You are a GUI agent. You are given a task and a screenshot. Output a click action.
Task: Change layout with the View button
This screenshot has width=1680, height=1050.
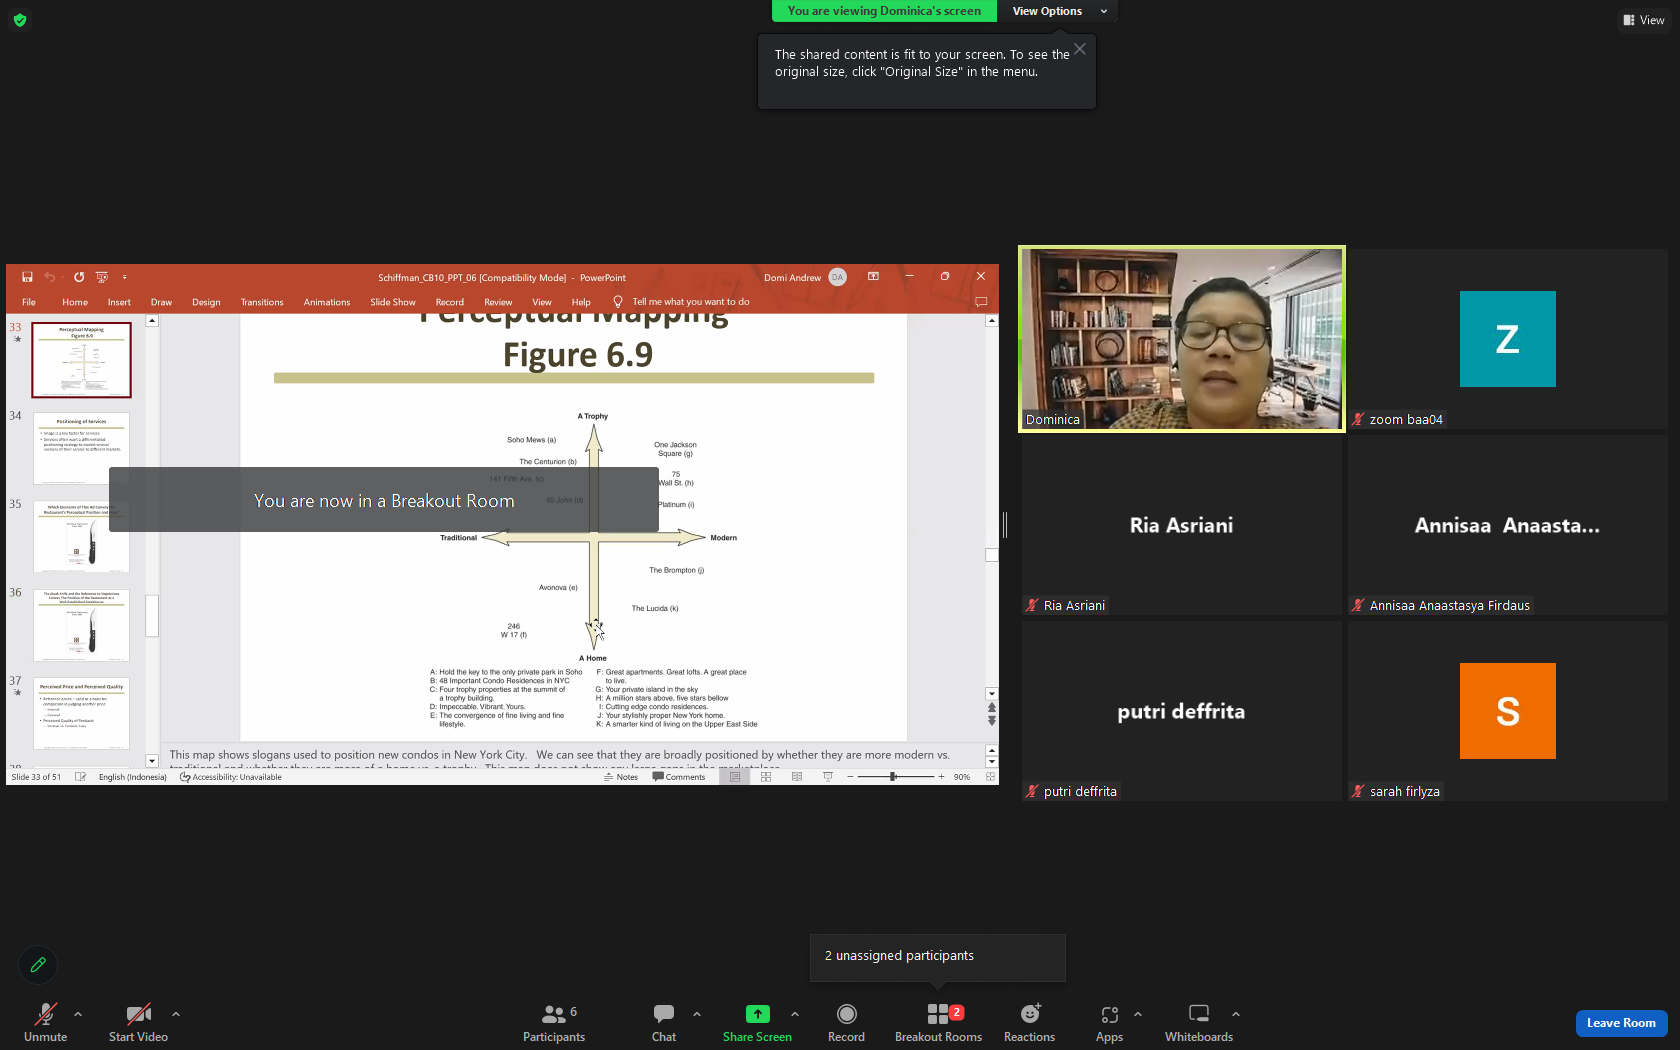(x=1644, y=20)
